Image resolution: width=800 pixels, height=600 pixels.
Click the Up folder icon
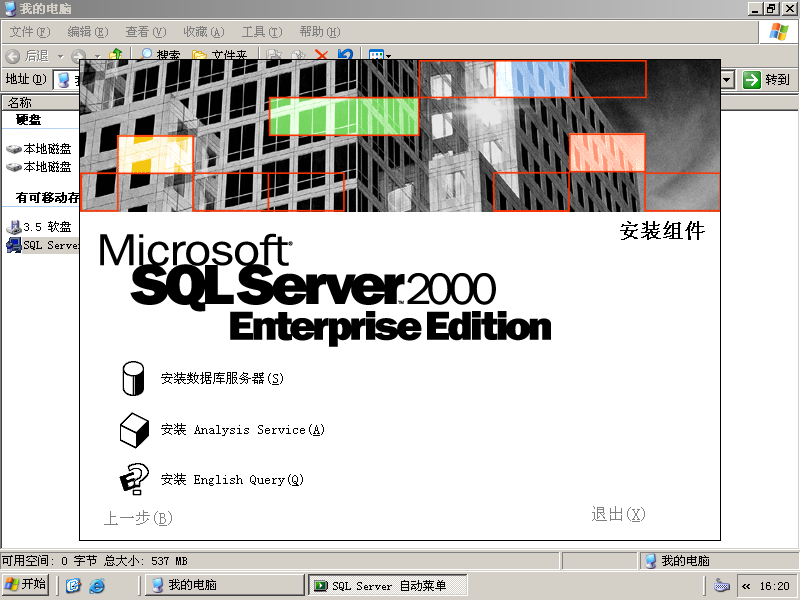[116, 54]
